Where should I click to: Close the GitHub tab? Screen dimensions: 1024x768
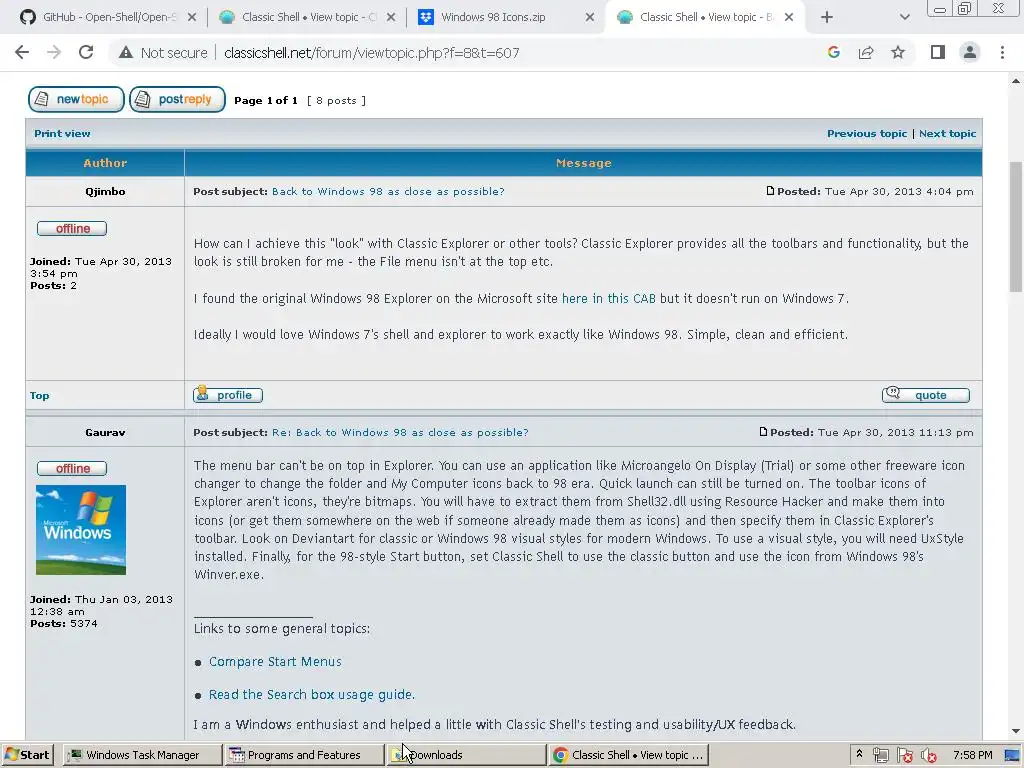[192, 17]
